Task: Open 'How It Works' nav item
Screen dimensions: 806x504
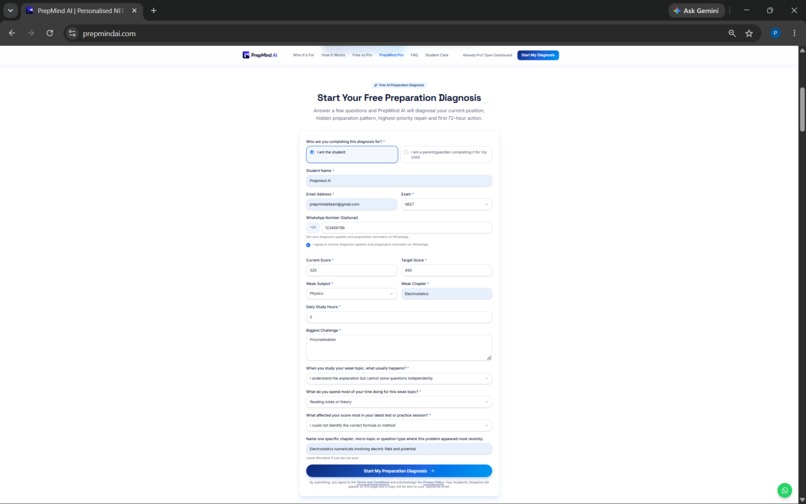Action: pyautogui.click(x=333, y=55)
